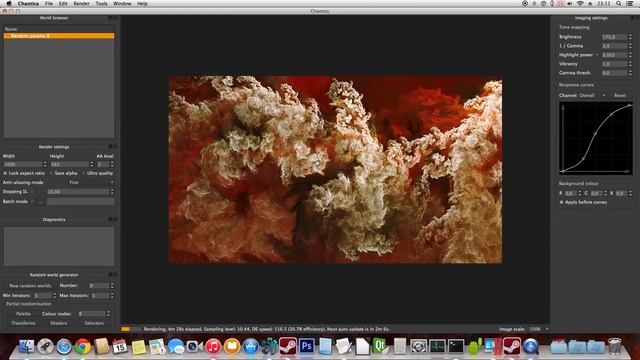This screenshot has width=640, height=360.
Task: Increase Width with its stepper arrows
Action: (45, 164)
